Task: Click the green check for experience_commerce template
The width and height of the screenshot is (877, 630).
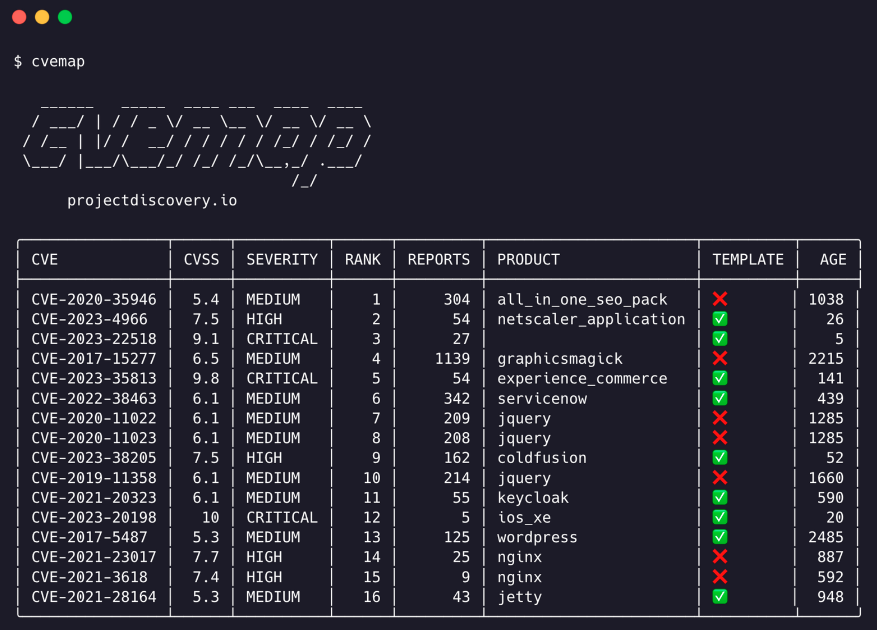Action: point(719,378)
